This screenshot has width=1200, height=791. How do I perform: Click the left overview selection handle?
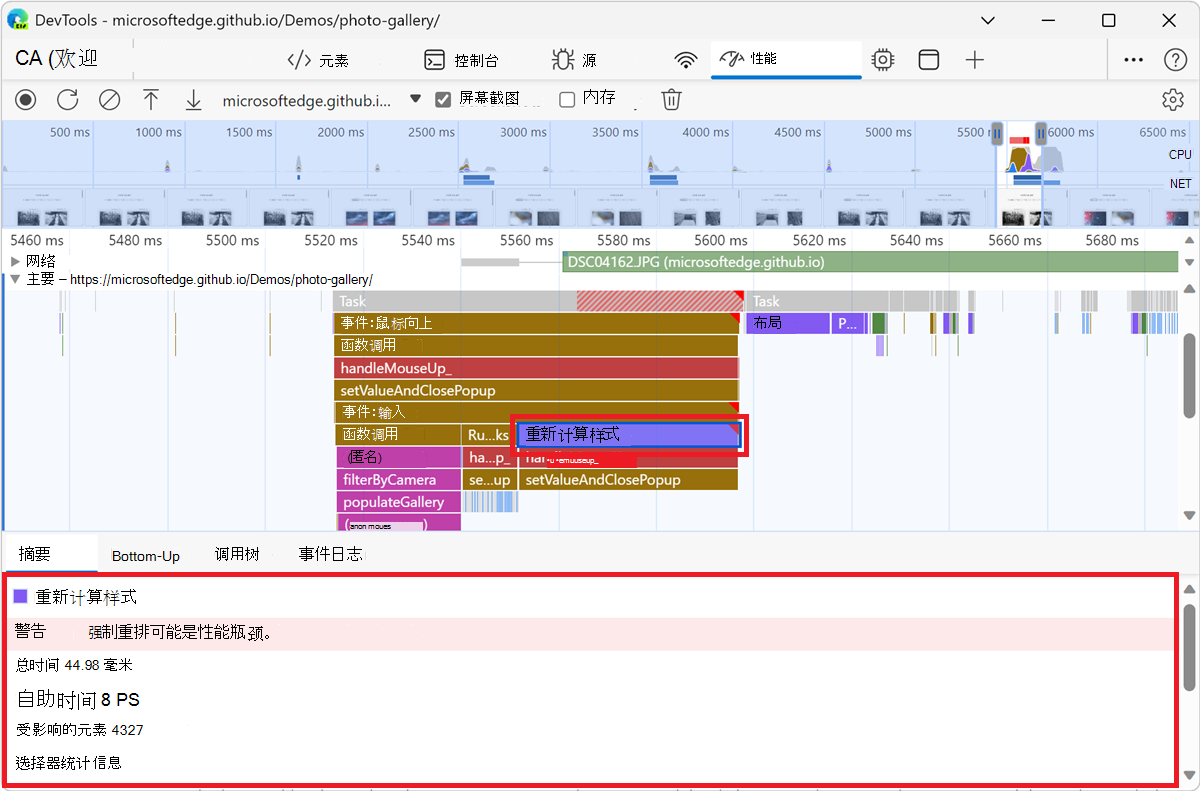(997, 133)
